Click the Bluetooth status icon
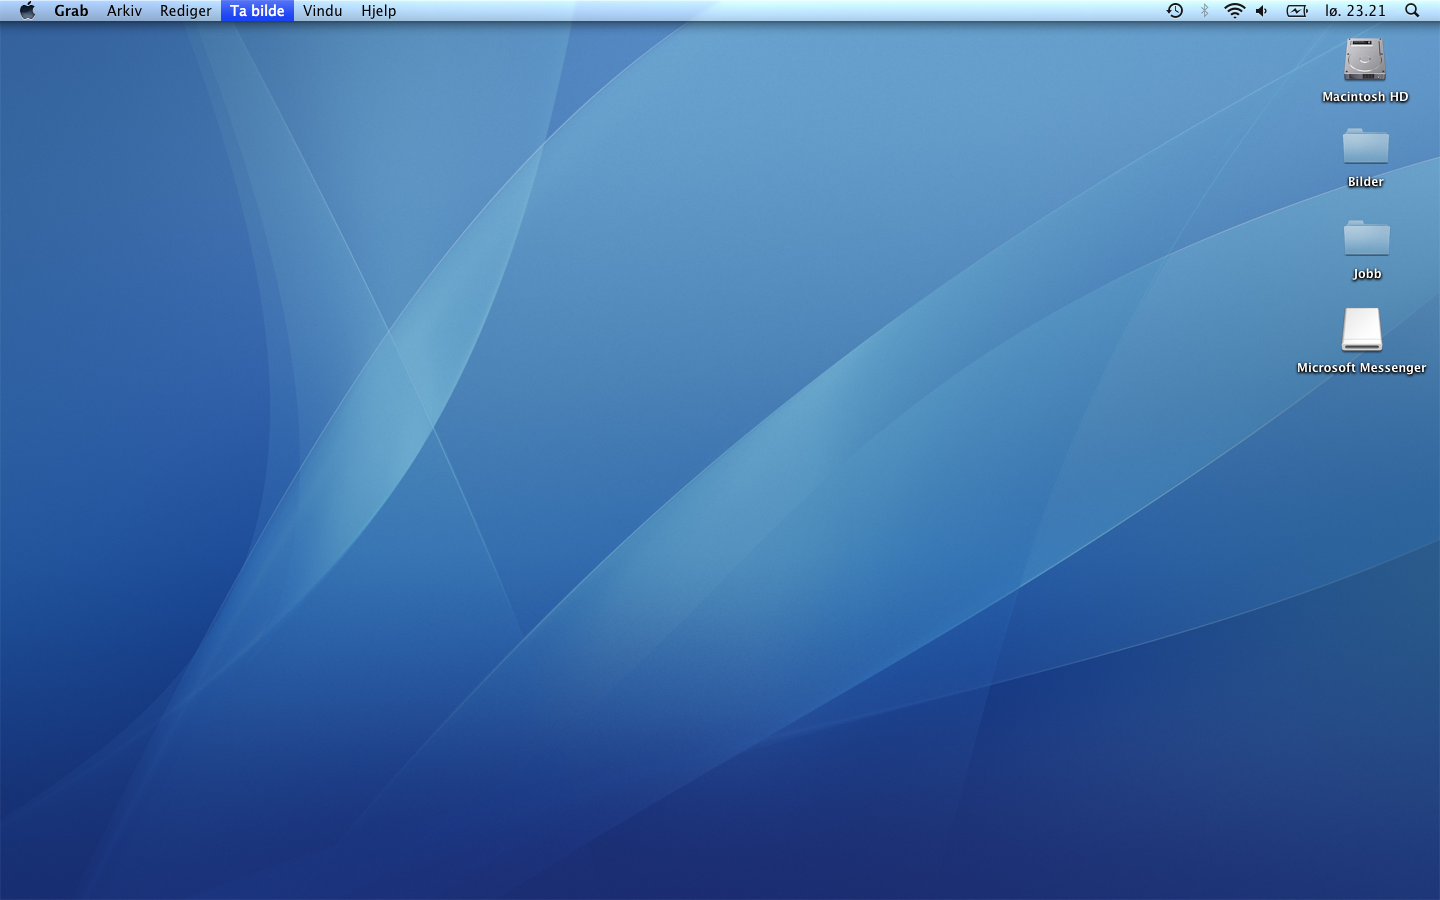 1204,11
